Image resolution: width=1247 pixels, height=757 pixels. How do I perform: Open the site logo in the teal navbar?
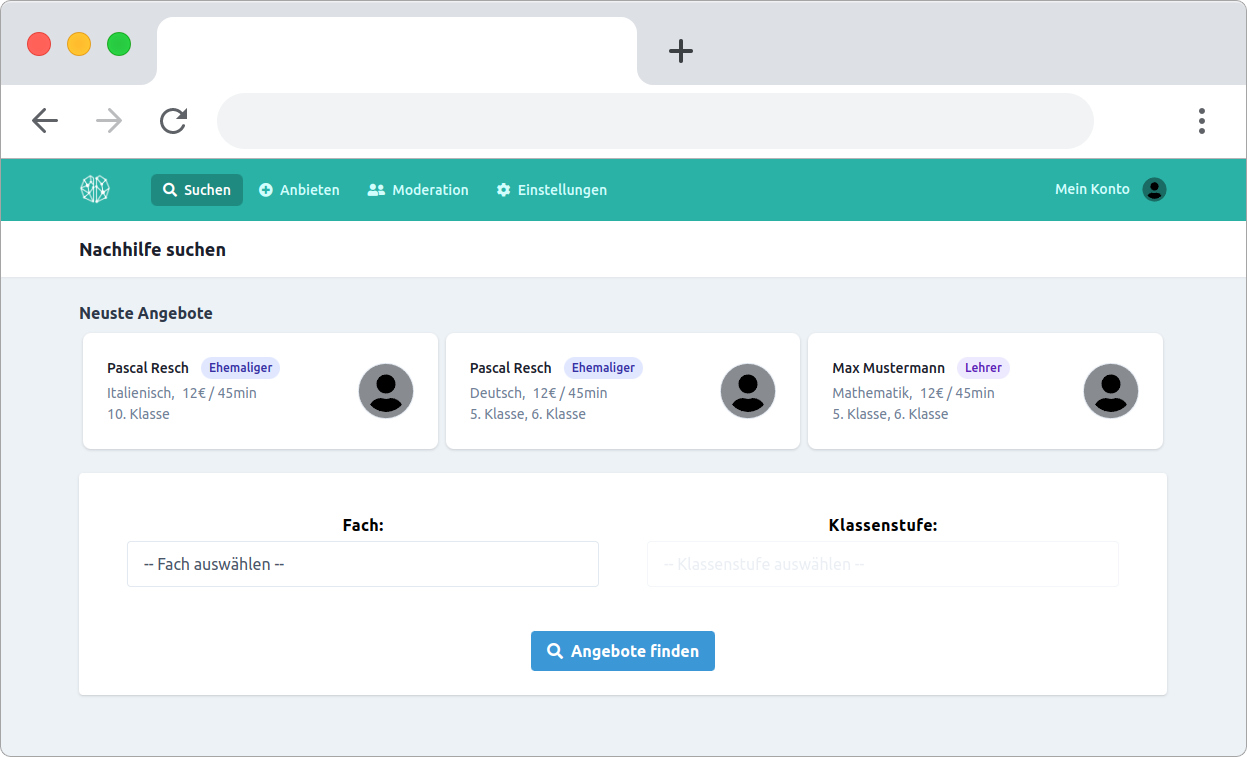[x=95, y=188]
